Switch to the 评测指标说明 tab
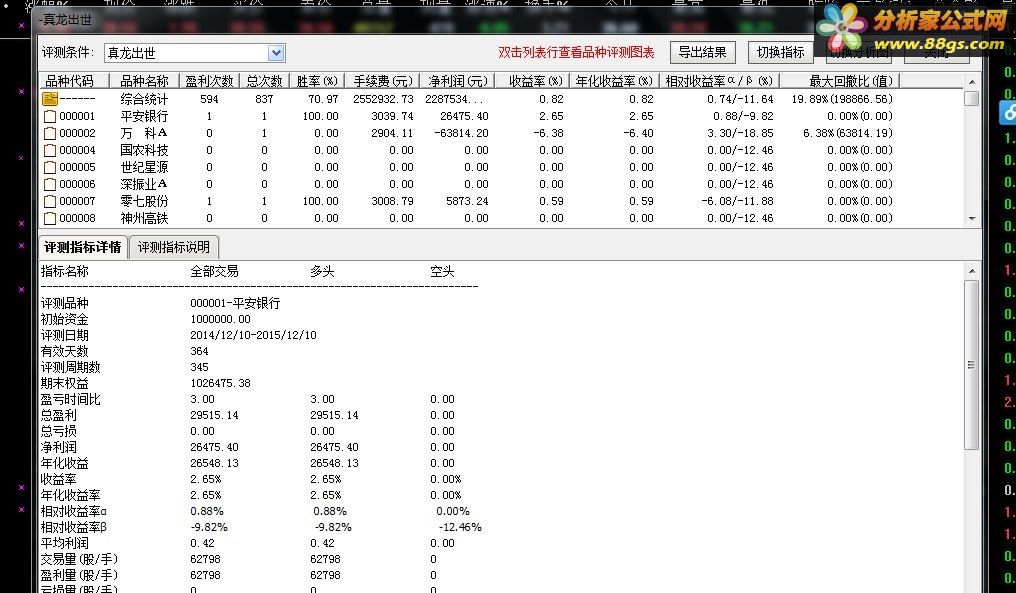This screenshot has height=593, width=1016. 174,248
